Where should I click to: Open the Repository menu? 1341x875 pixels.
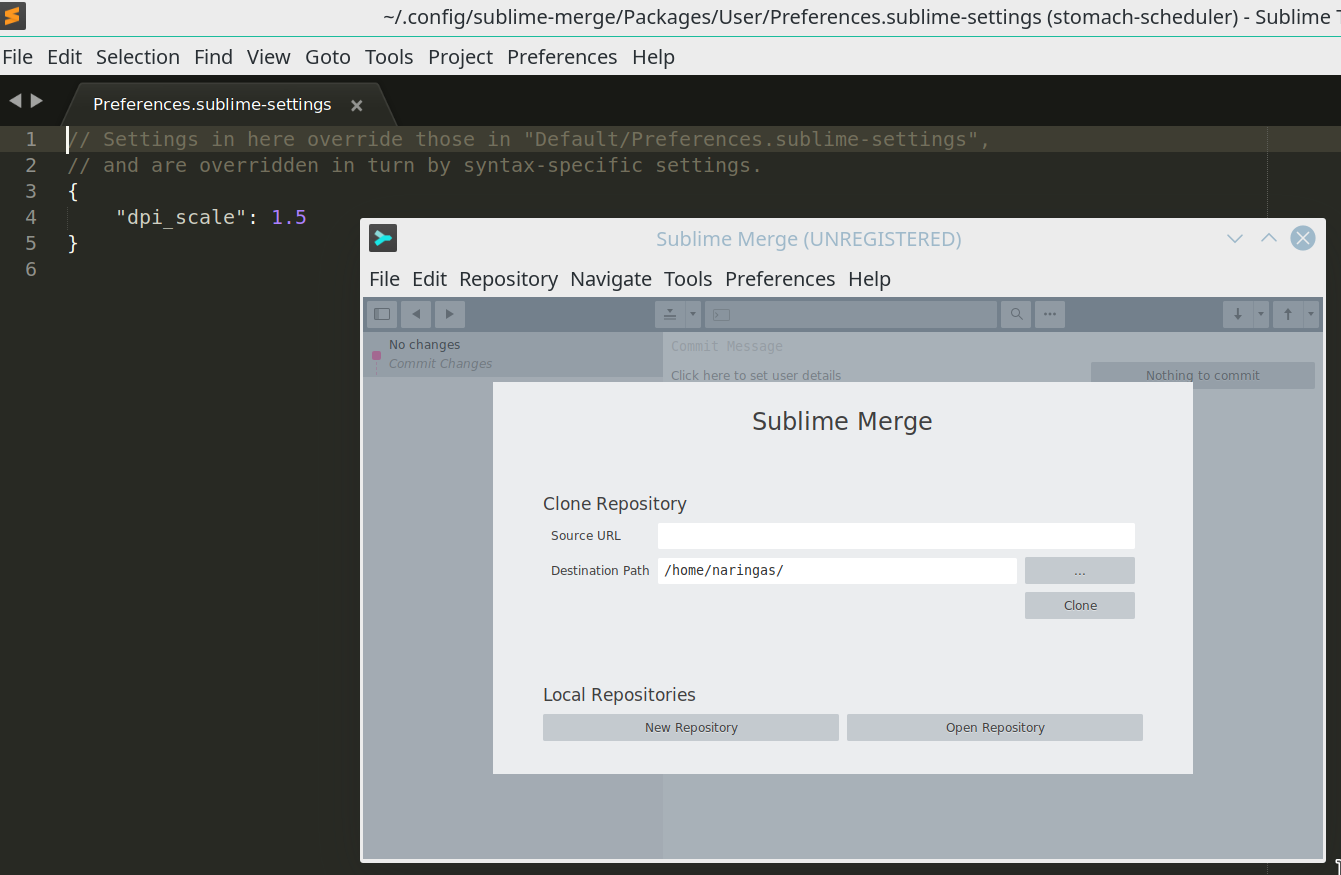508,279
